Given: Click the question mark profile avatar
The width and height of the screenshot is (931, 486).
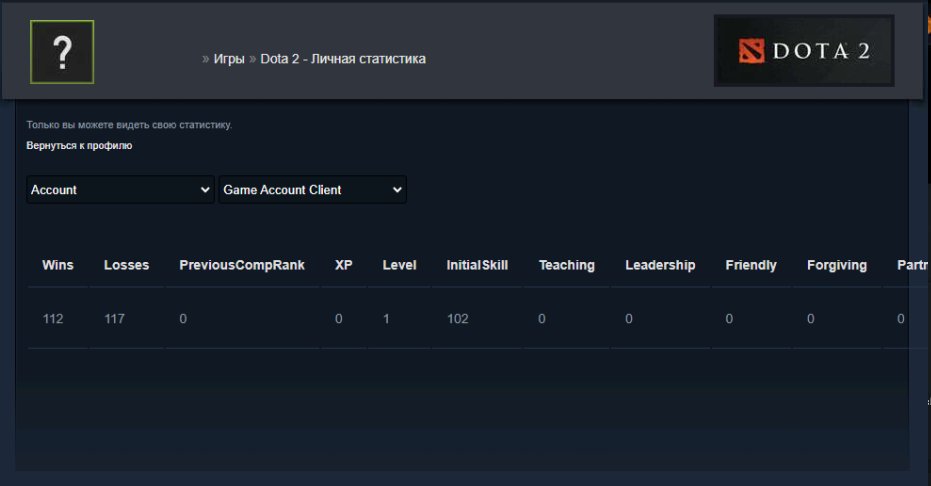Looking at the screenshot, I should click(62, 52).
